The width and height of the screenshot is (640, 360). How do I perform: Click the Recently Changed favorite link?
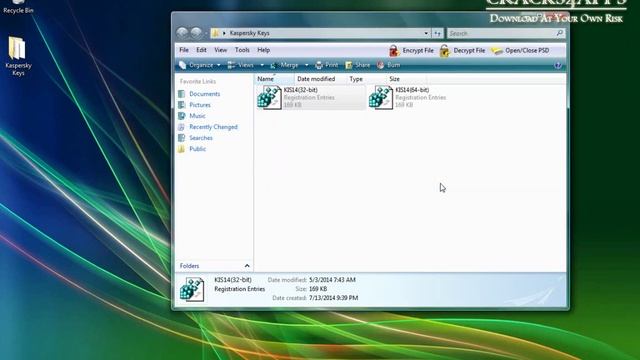pos(213,127)
